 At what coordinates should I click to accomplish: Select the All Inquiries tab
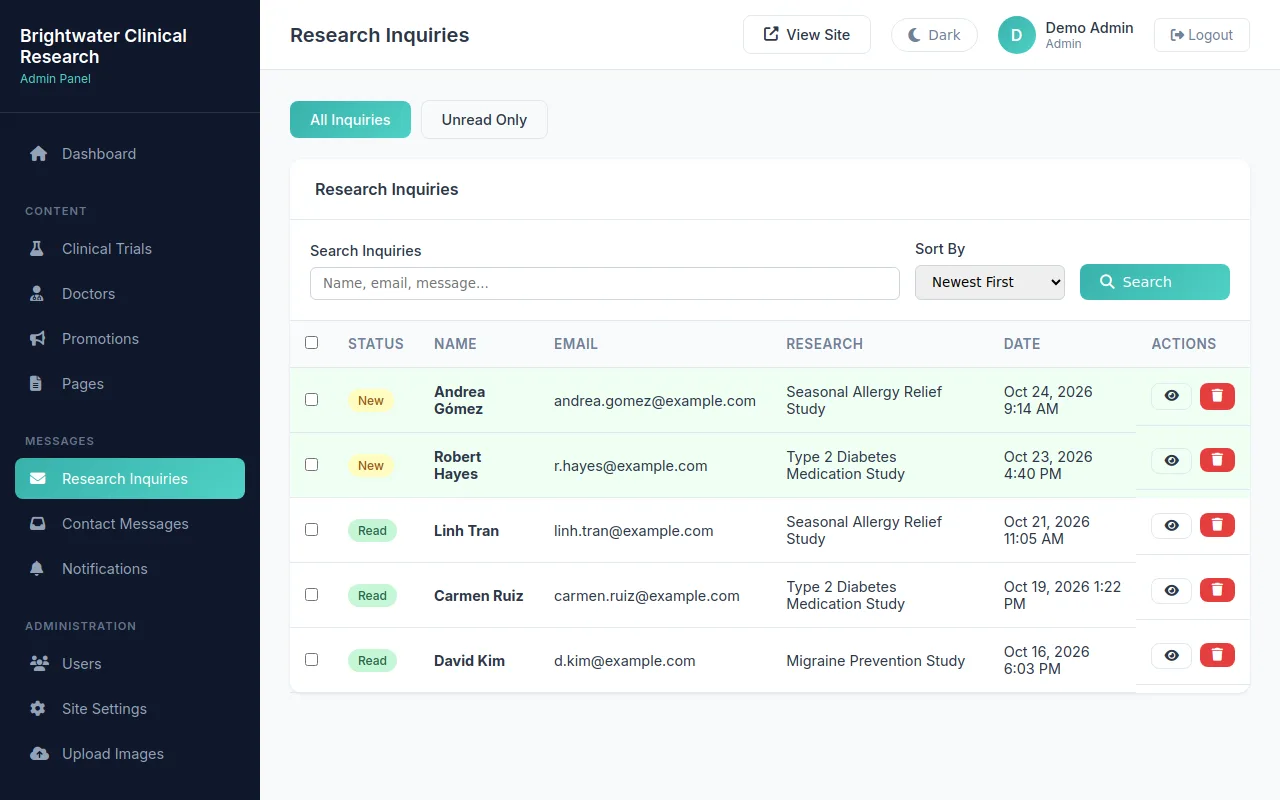coord(350,120)
